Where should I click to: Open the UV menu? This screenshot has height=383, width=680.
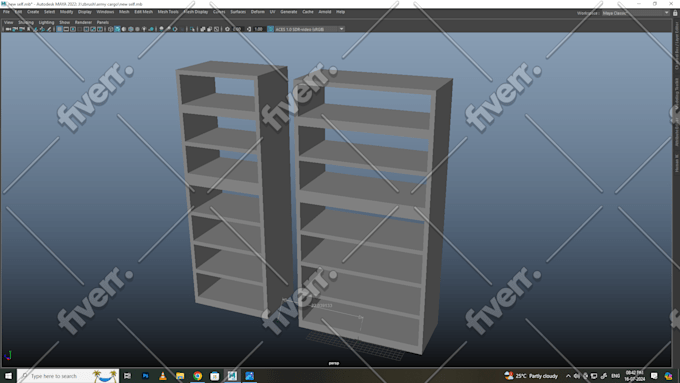272,12
